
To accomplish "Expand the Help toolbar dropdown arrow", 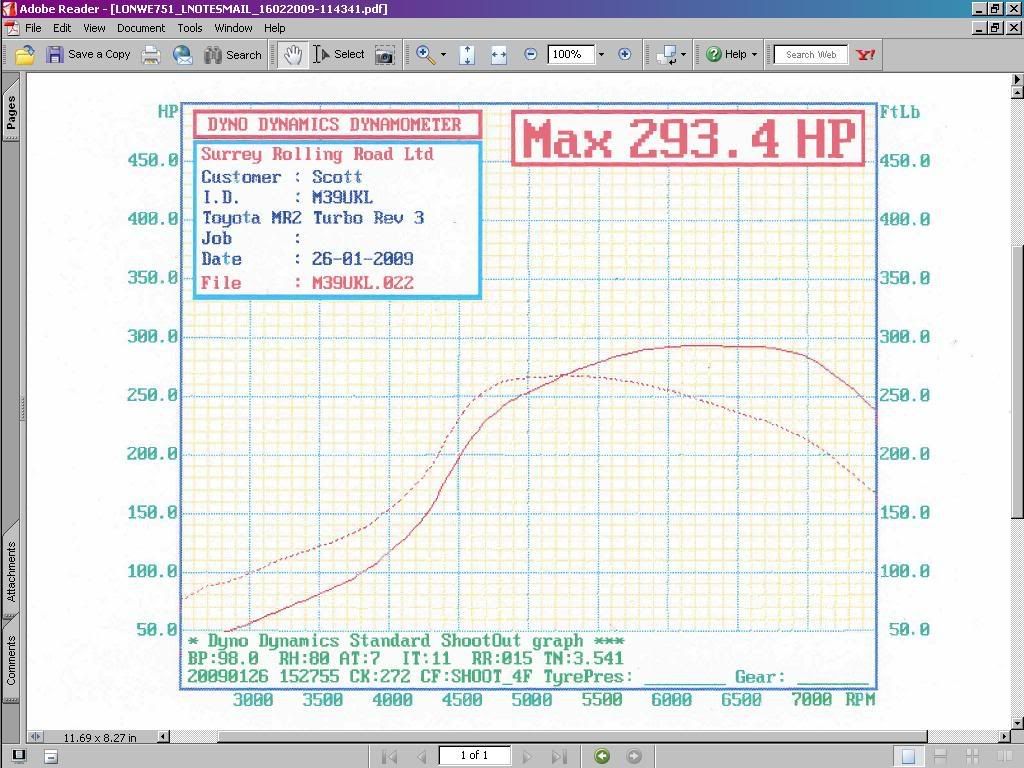I will coord(754,55).
